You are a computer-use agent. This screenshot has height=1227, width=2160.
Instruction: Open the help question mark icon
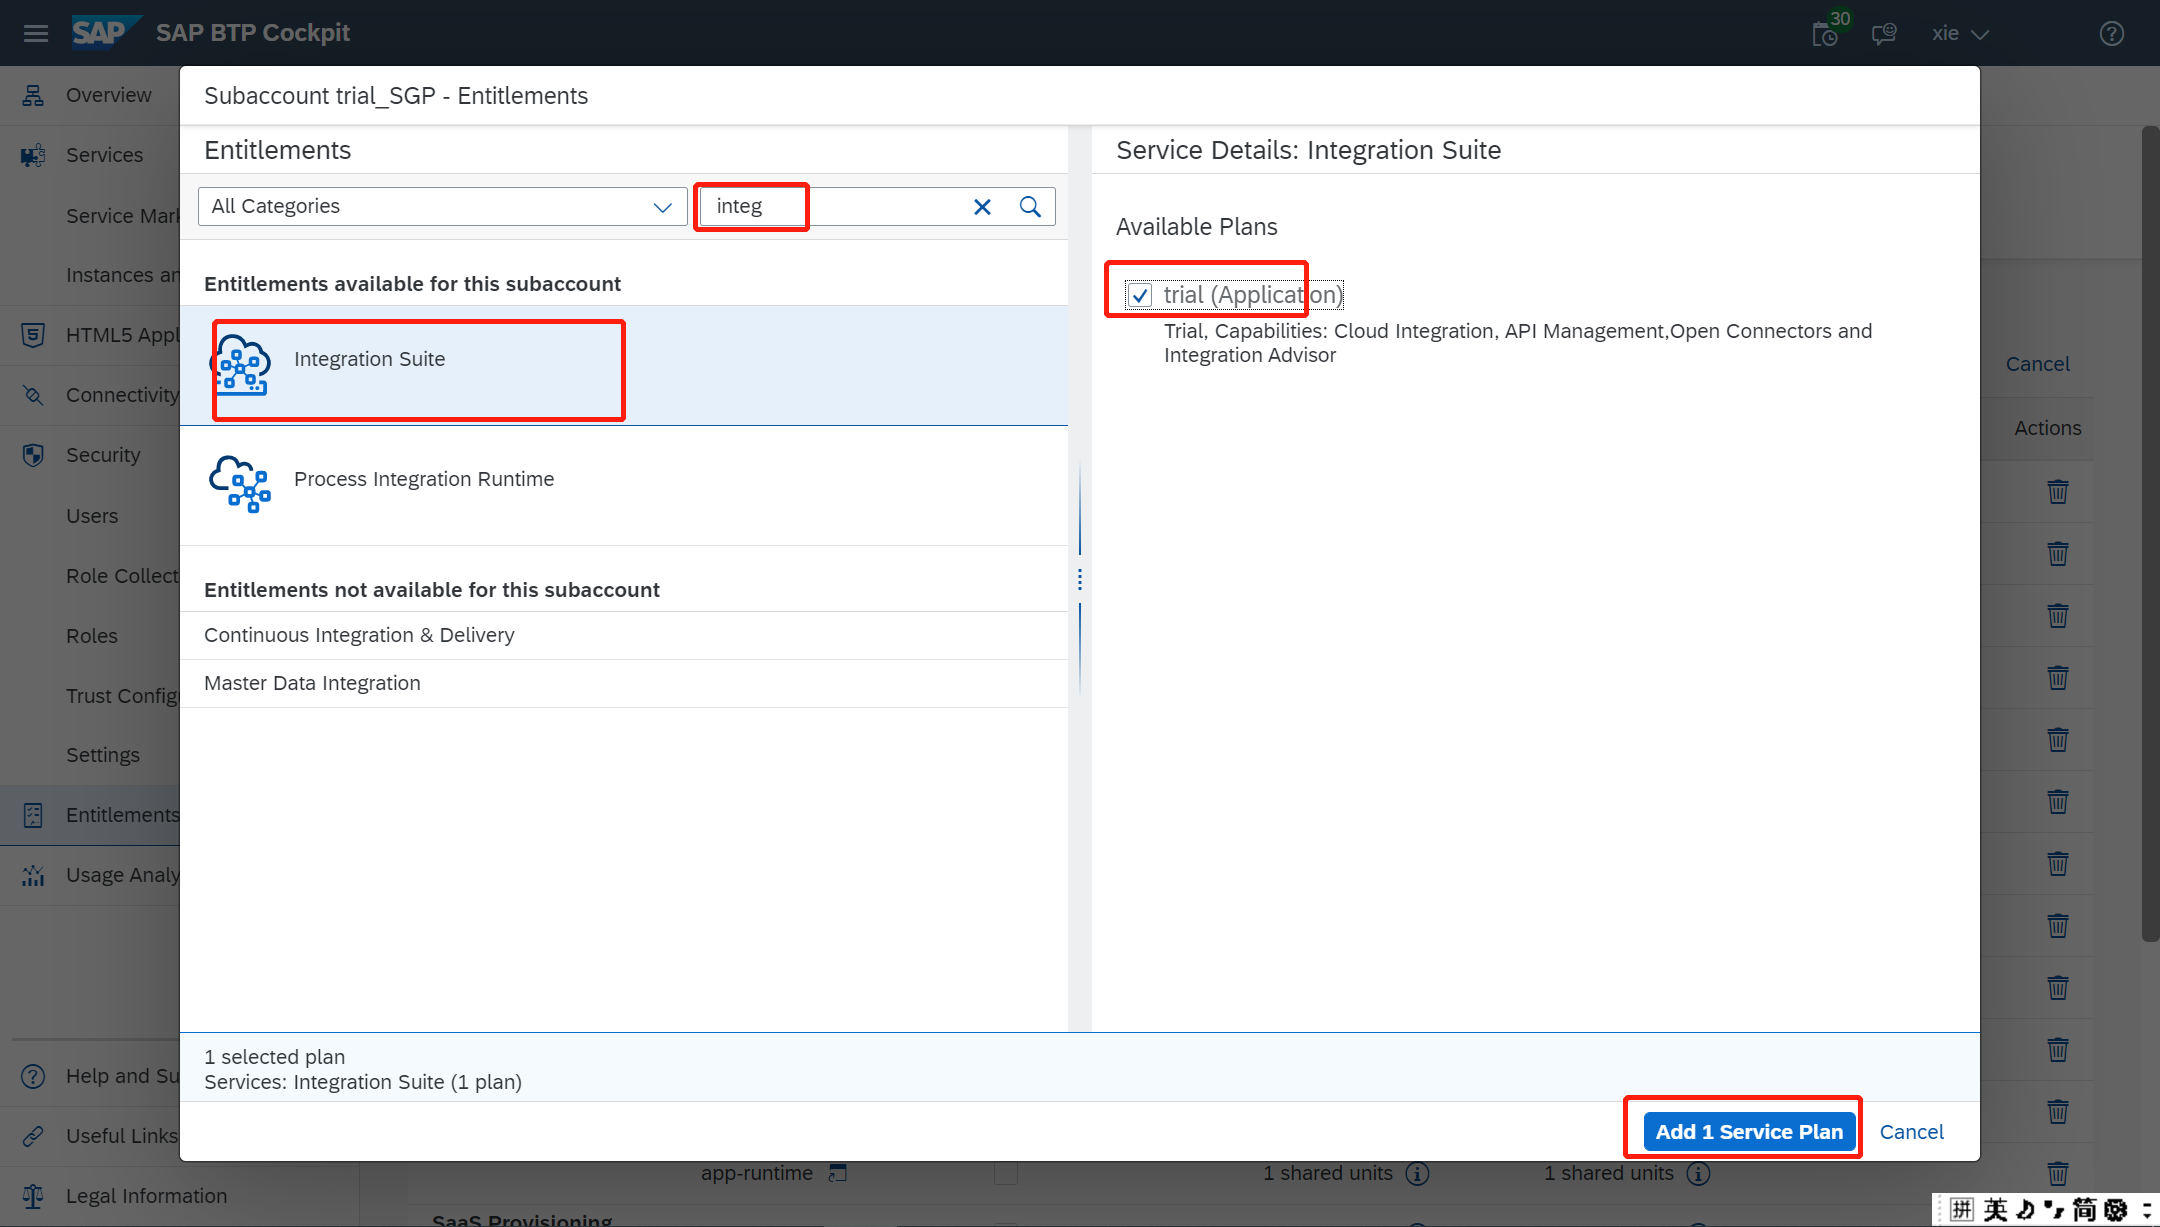2112,34
